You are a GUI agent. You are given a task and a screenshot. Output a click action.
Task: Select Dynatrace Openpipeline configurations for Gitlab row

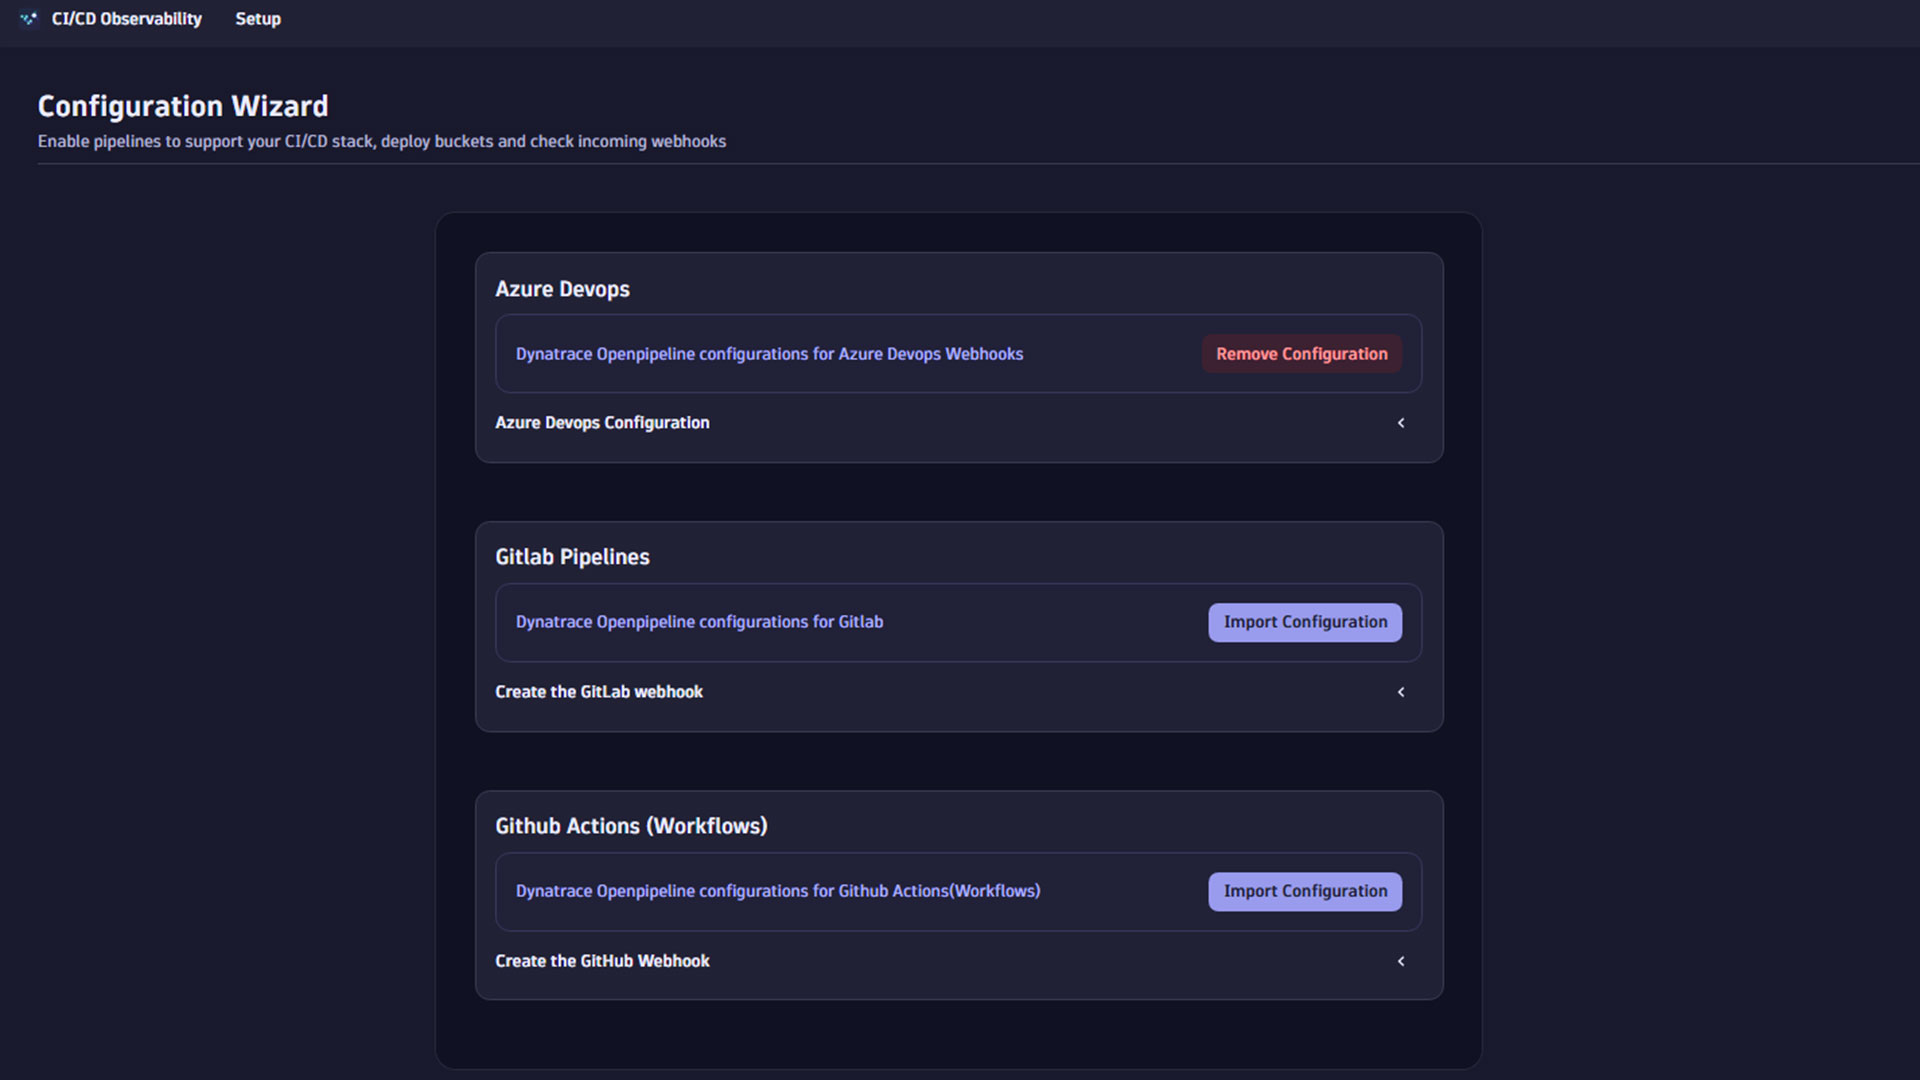point(699,621)
